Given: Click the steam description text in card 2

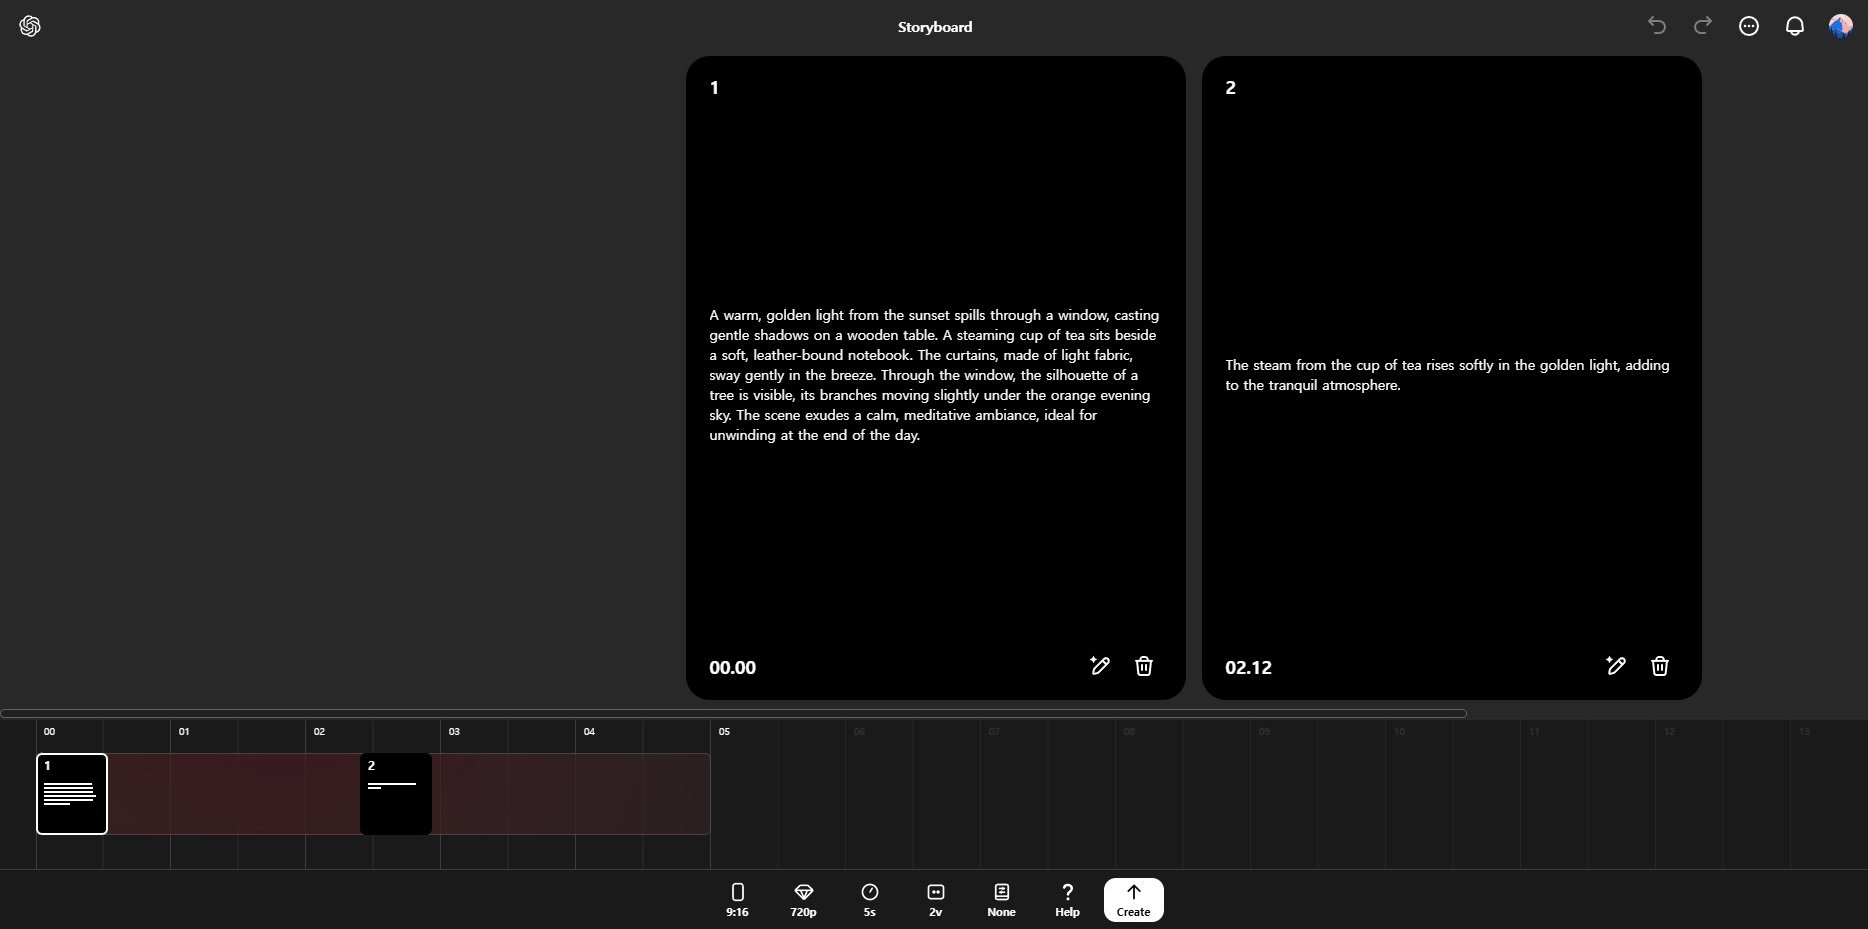Looking at the screenshot, I should click(1447, 375).
